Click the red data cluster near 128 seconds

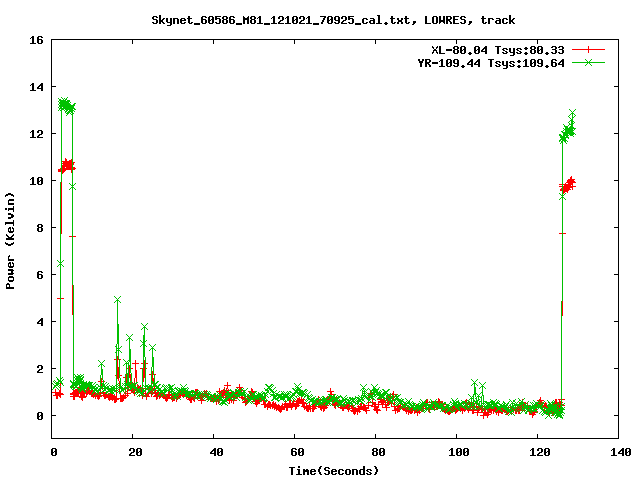pos(569,184)
